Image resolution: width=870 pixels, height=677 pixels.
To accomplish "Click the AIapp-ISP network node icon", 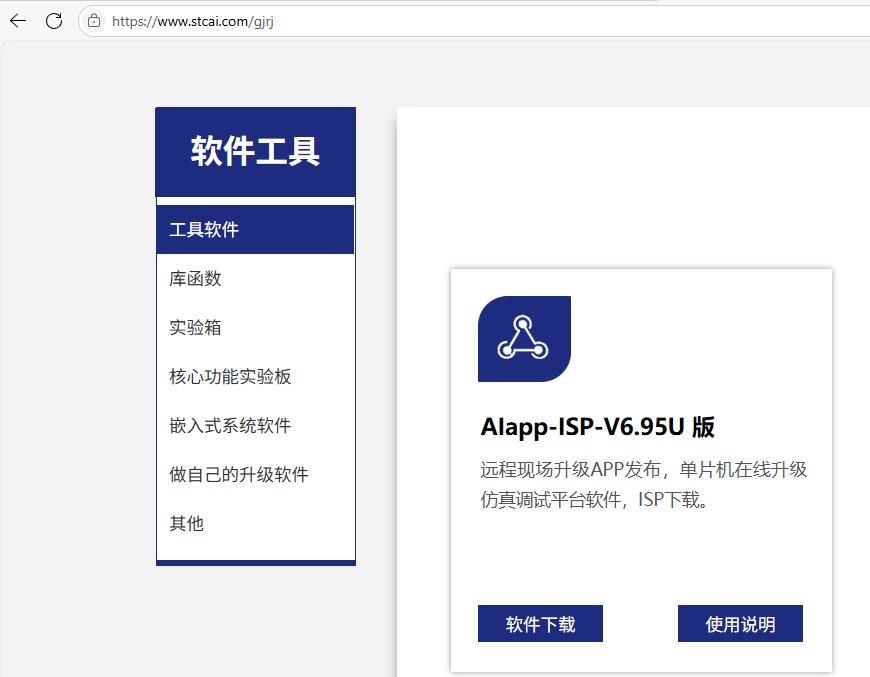I will click(524, 338).
